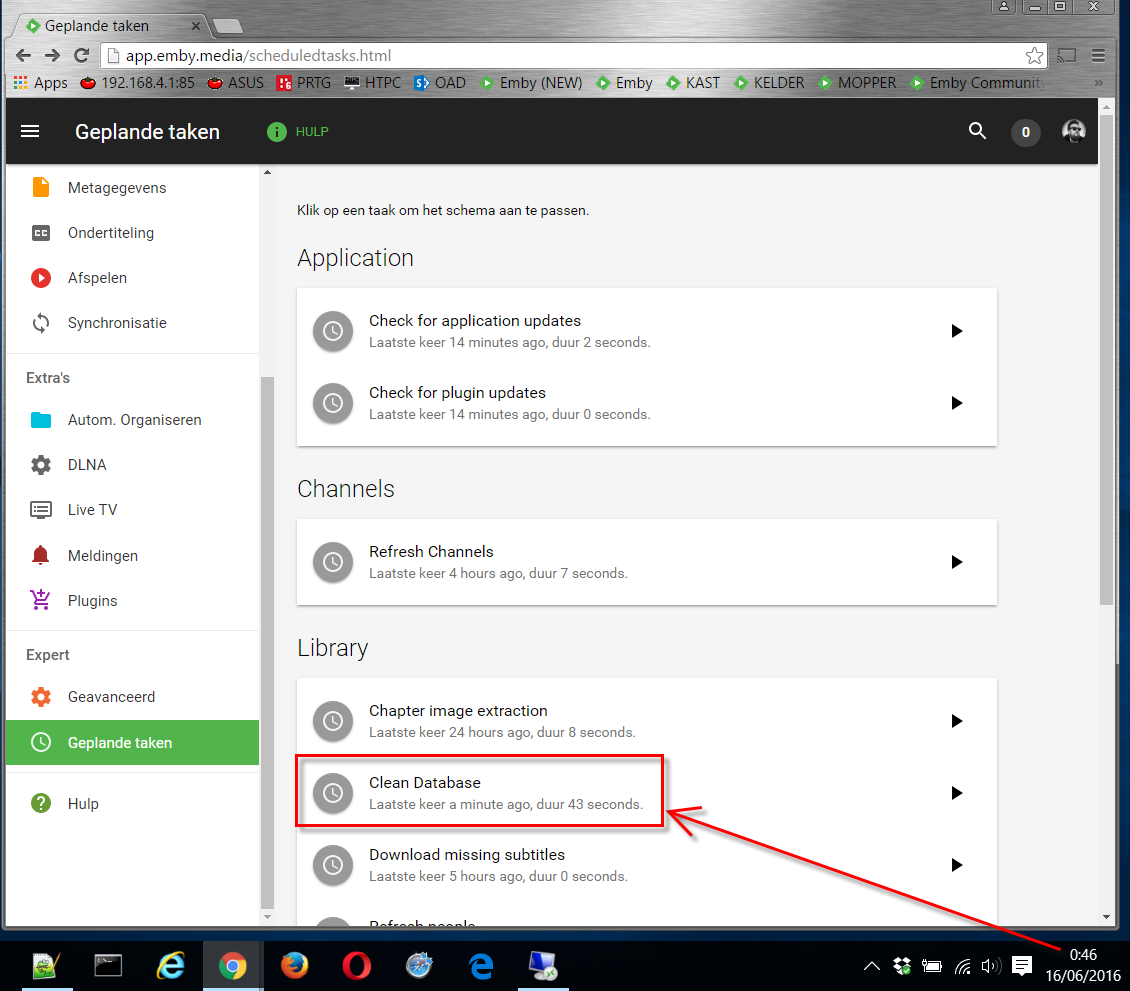Viewport: 1130px width, 991px height.
Task: Click clock icon of Refresh Channels
Action: [333, 562]
